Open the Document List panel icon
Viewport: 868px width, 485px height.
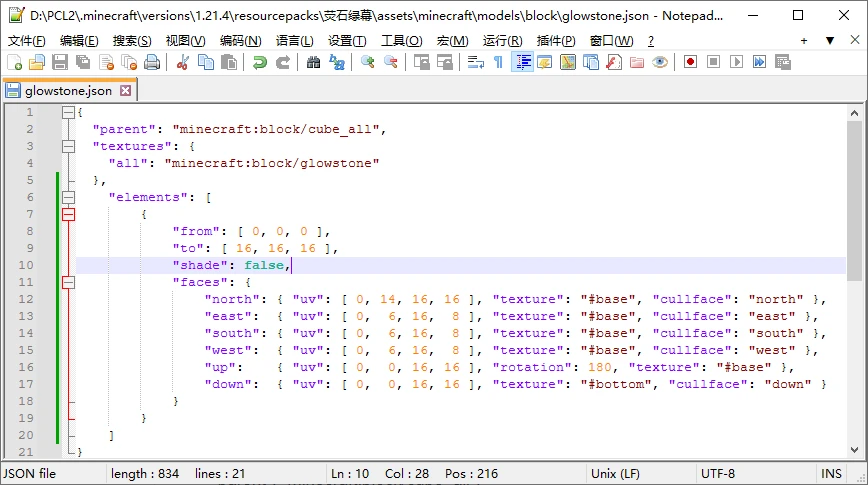(591, 62)
